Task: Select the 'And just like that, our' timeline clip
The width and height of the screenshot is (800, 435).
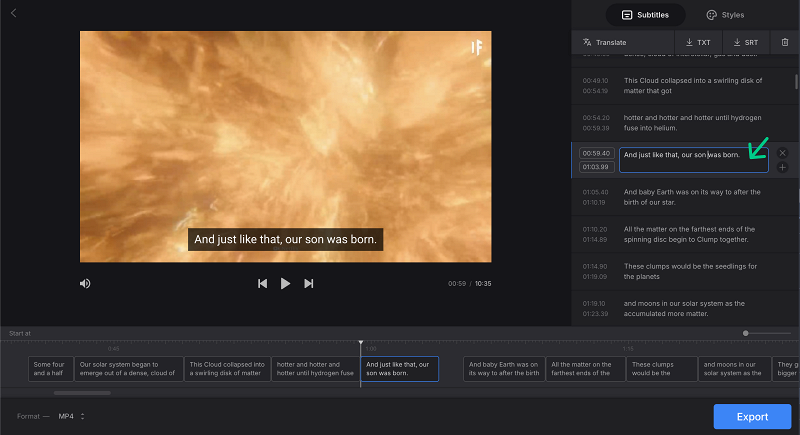Action: click(x=399, y=369)
